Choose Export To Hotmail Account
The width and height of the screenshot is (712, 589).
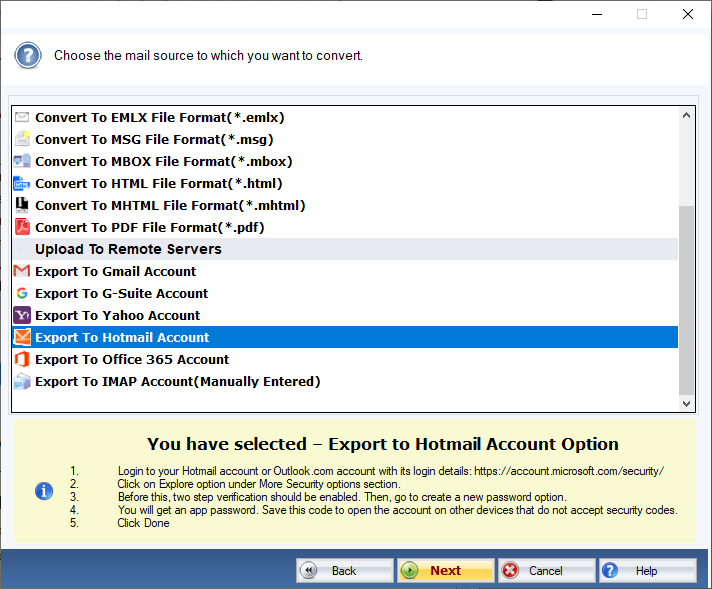pos(345,337)
